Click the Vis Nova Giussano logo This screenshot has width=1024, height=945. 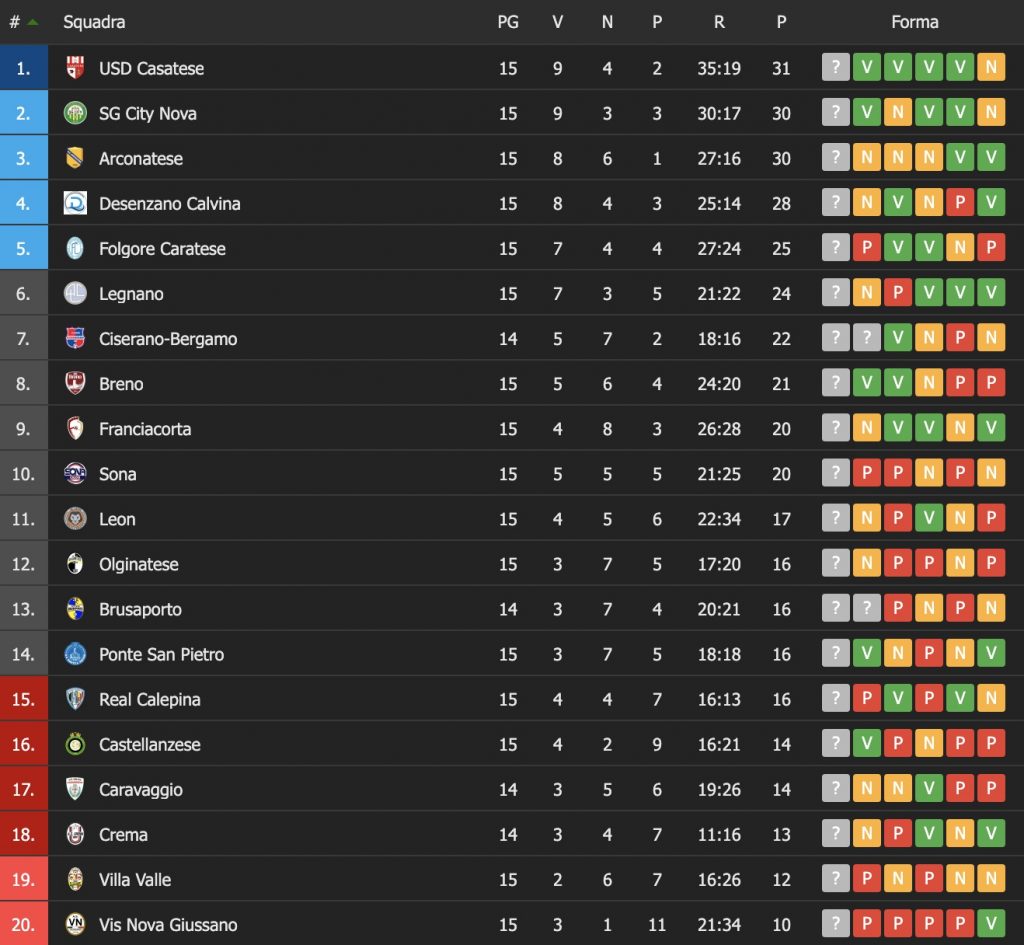75,924
